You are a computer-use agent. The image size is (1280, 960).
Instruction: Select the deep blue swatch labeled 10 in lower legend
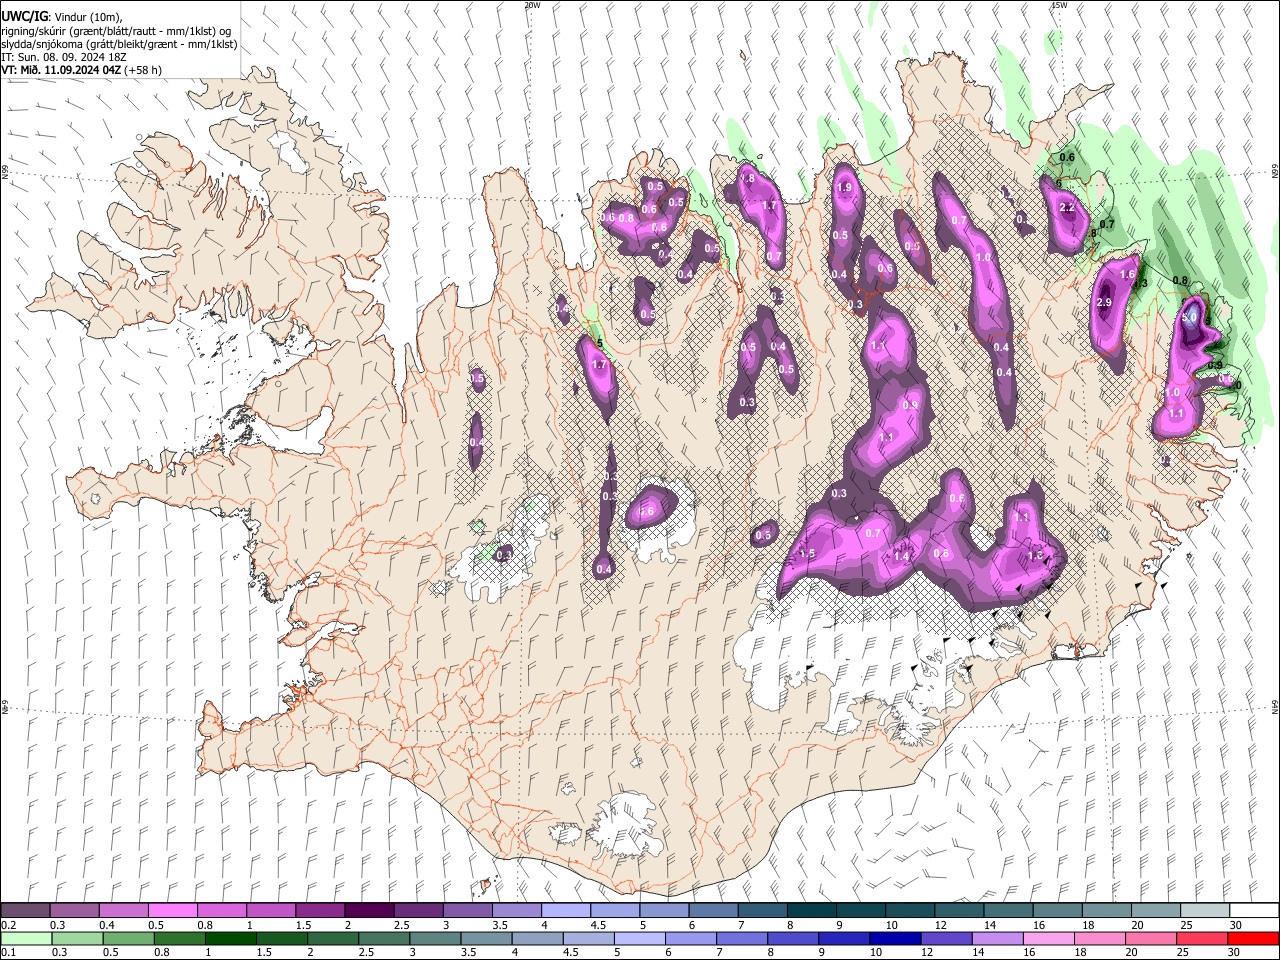pos(895,939)
